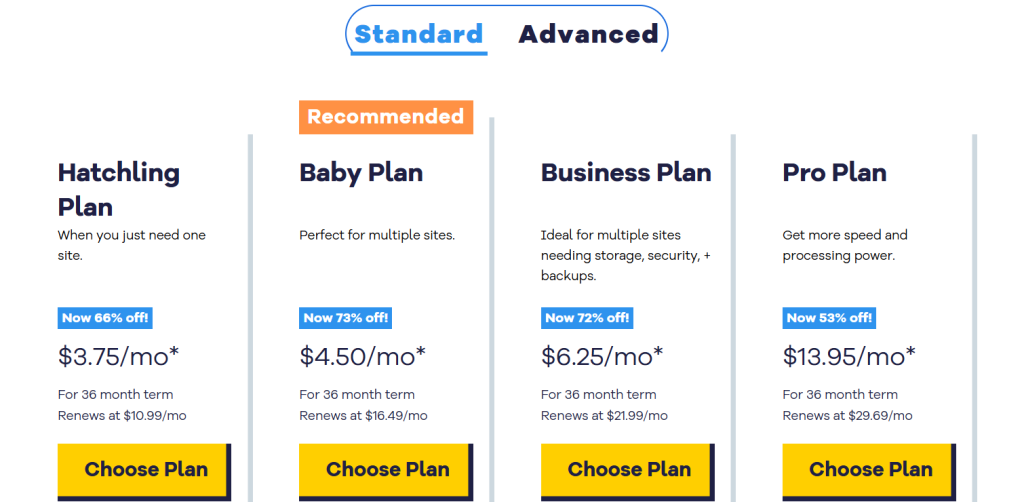Click the 'Now 73% off!' badge
The width and height of the screenshot is (1024, 502).
346,318
